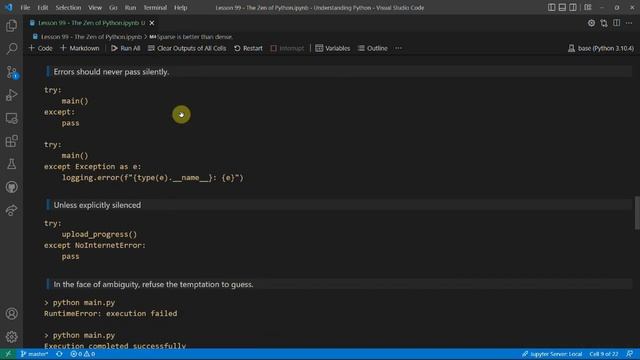Synchronize changes icon in status bar
The height and width of the screenshot is (360, 640).
[59, 354]
